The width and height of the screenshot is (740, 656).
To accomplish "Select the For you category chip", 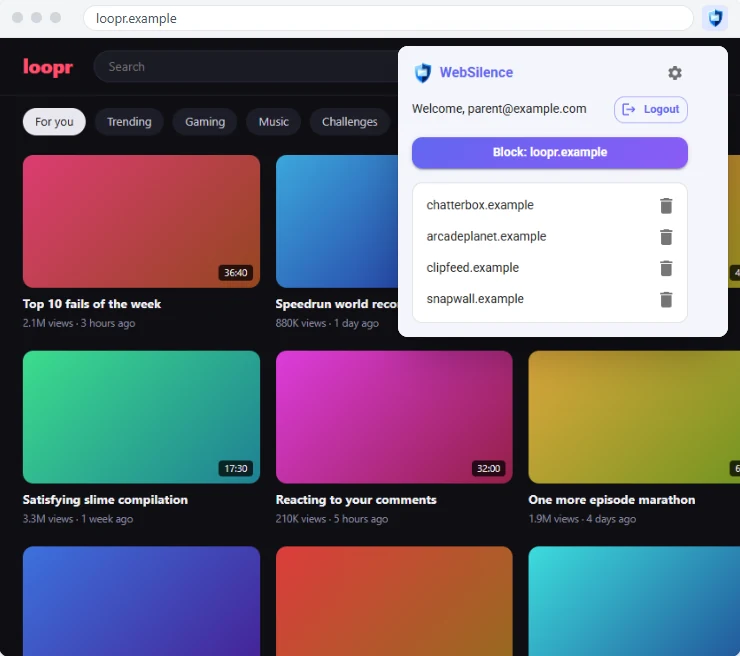I will tap(54, 122).
